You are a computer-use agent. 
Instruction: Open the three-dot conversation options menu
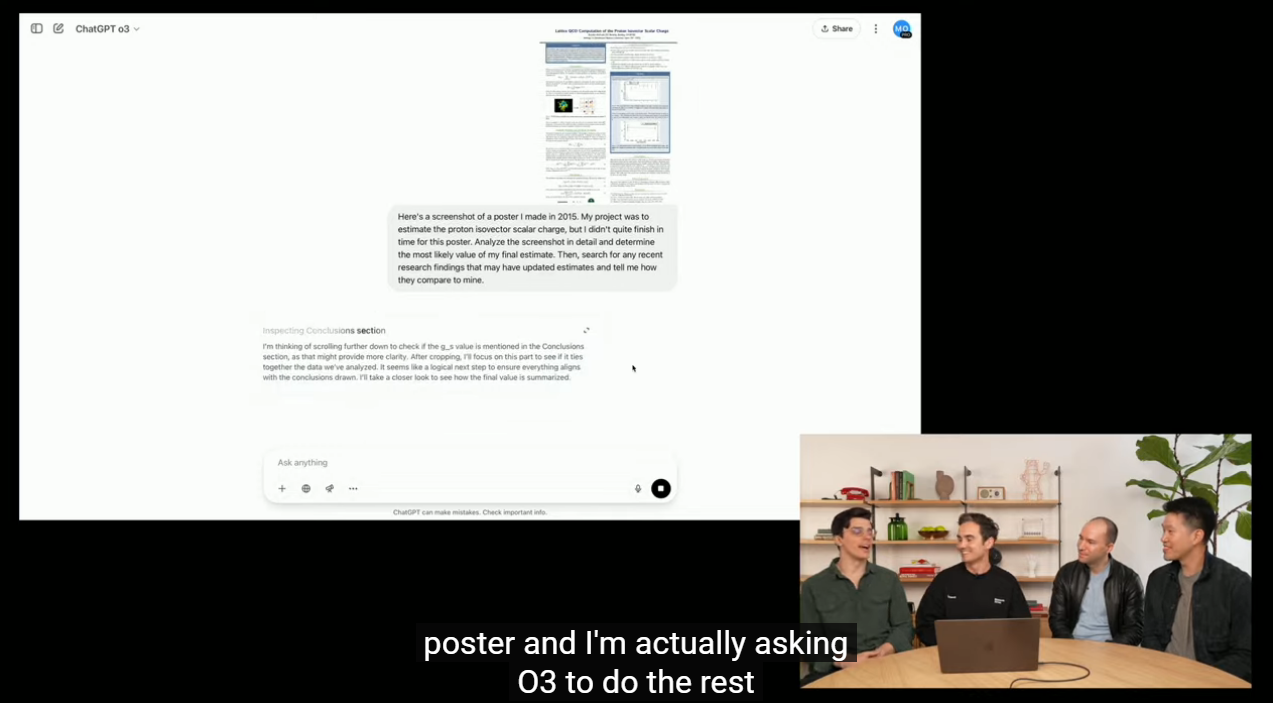[876, 28]
